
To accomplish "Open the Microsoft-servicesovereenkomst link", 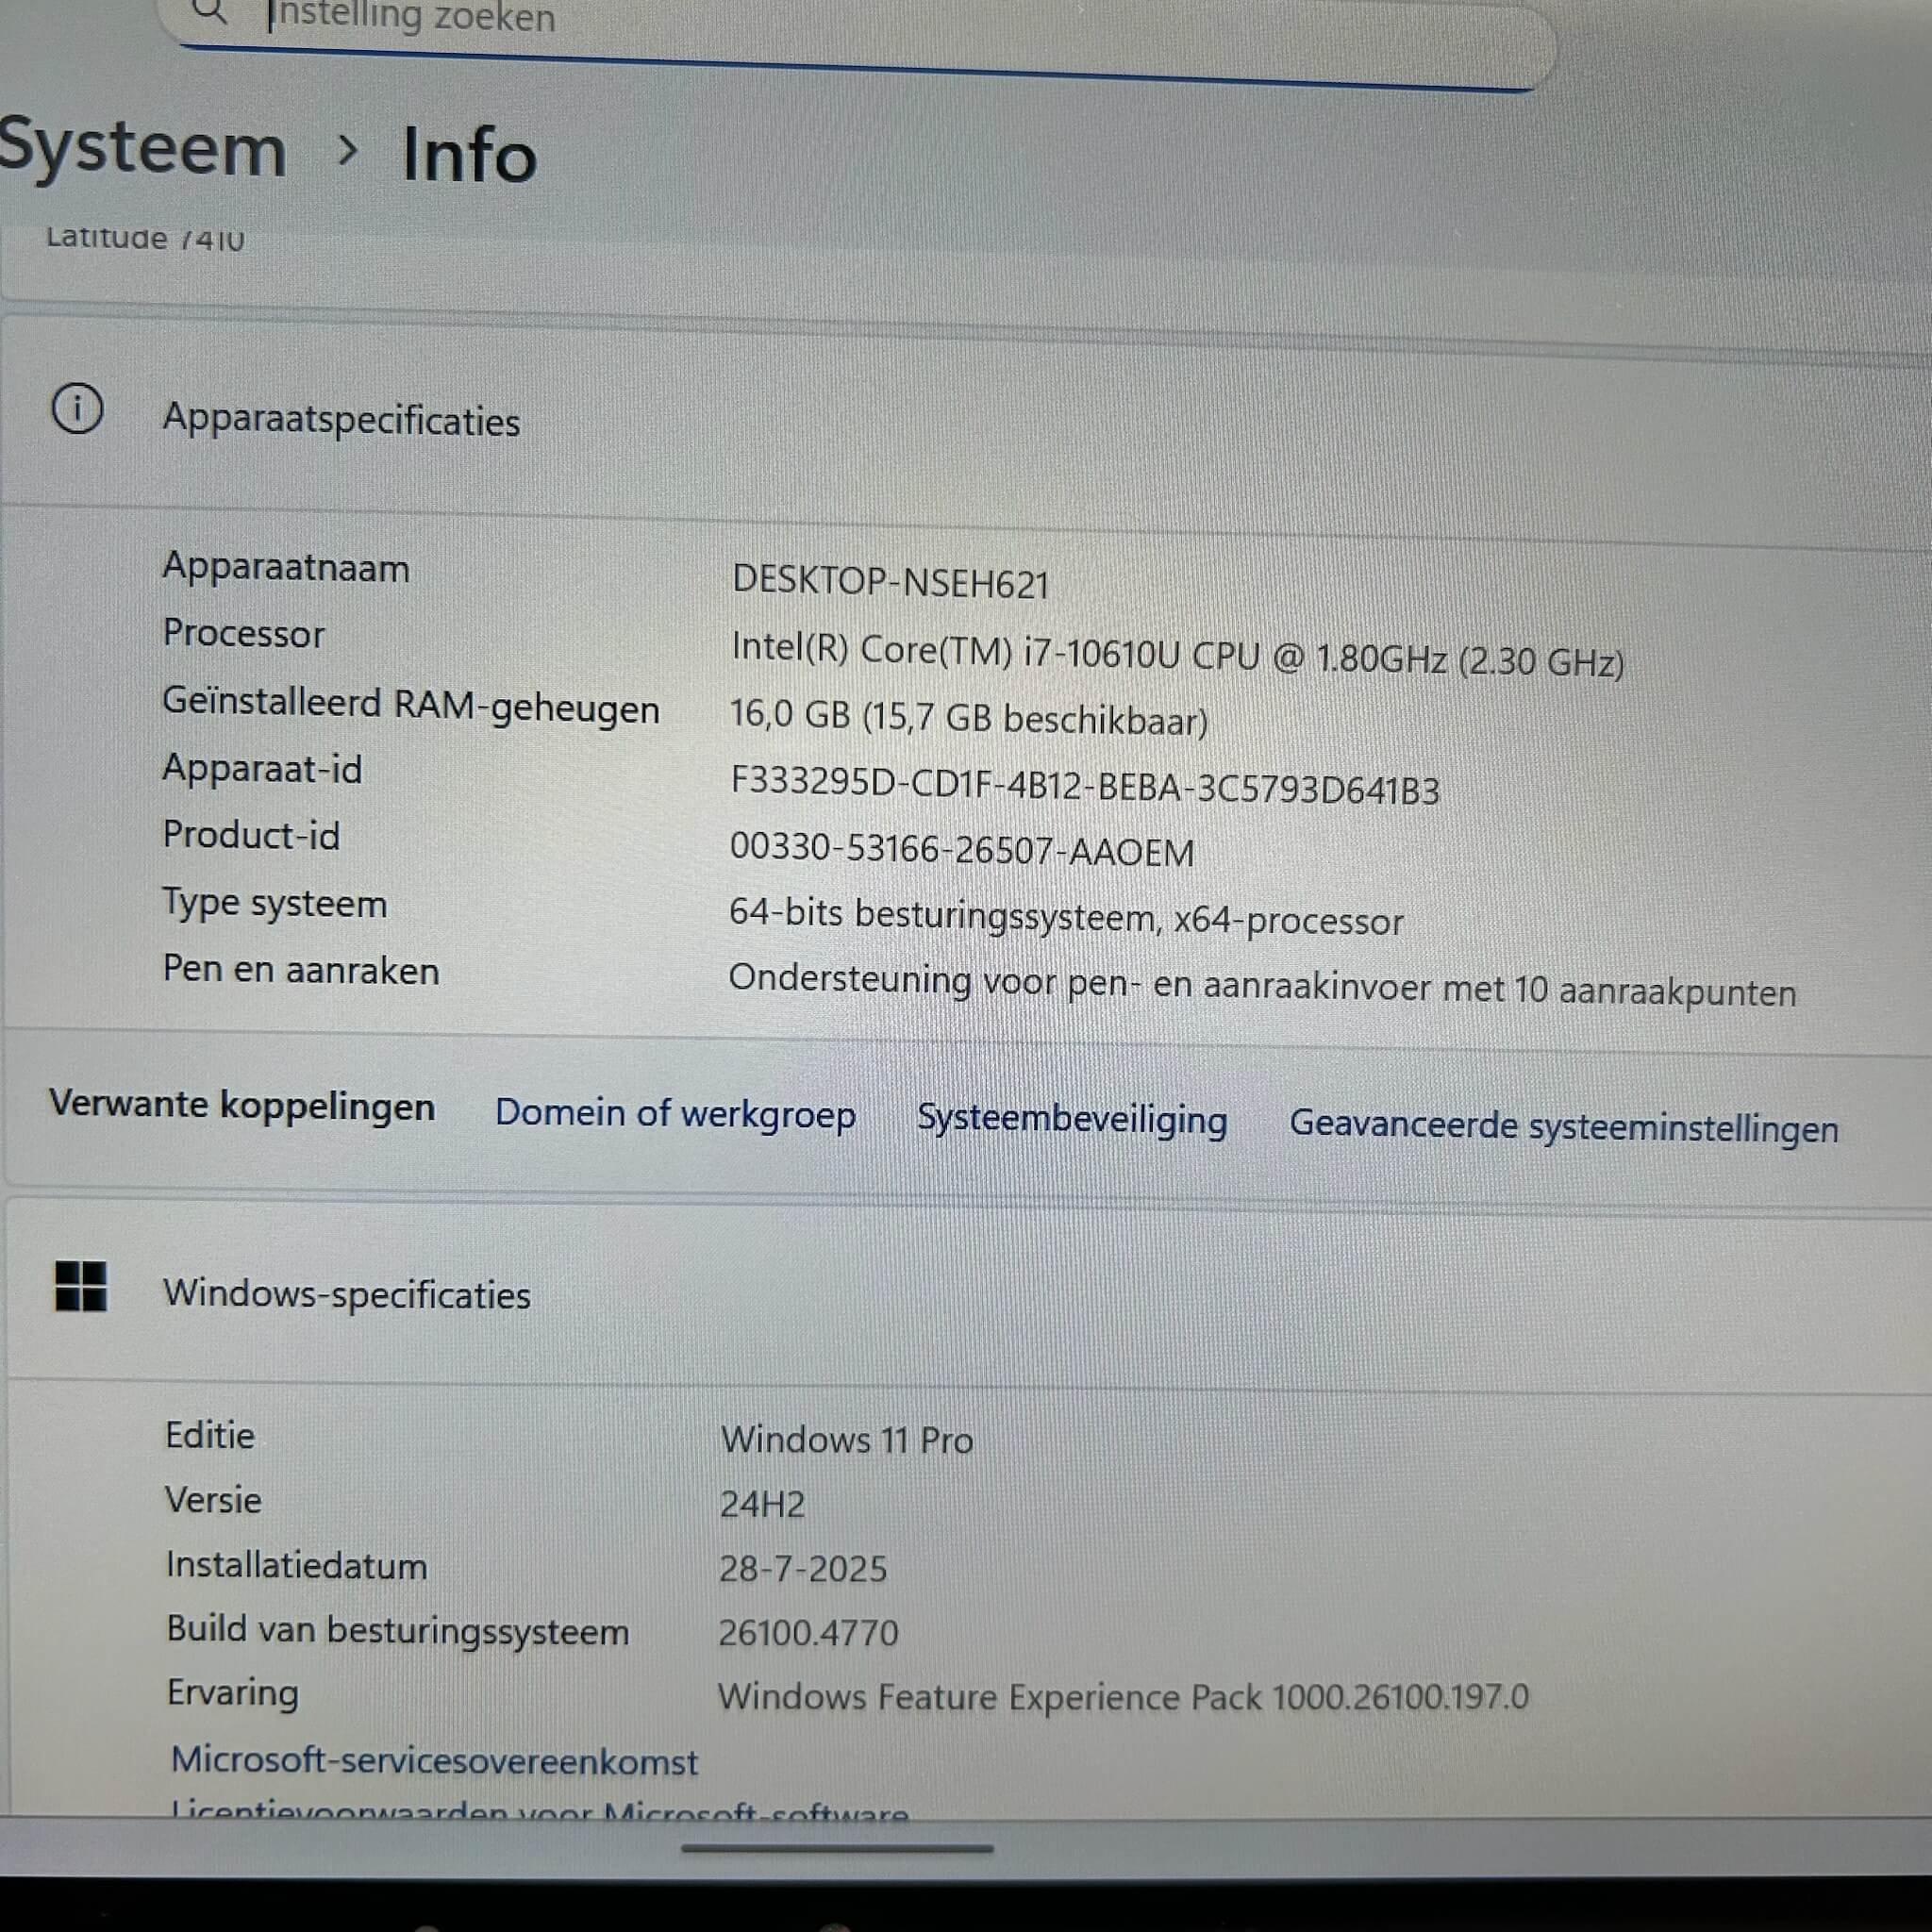I will pyautogui.click(x=434, y=1760).
